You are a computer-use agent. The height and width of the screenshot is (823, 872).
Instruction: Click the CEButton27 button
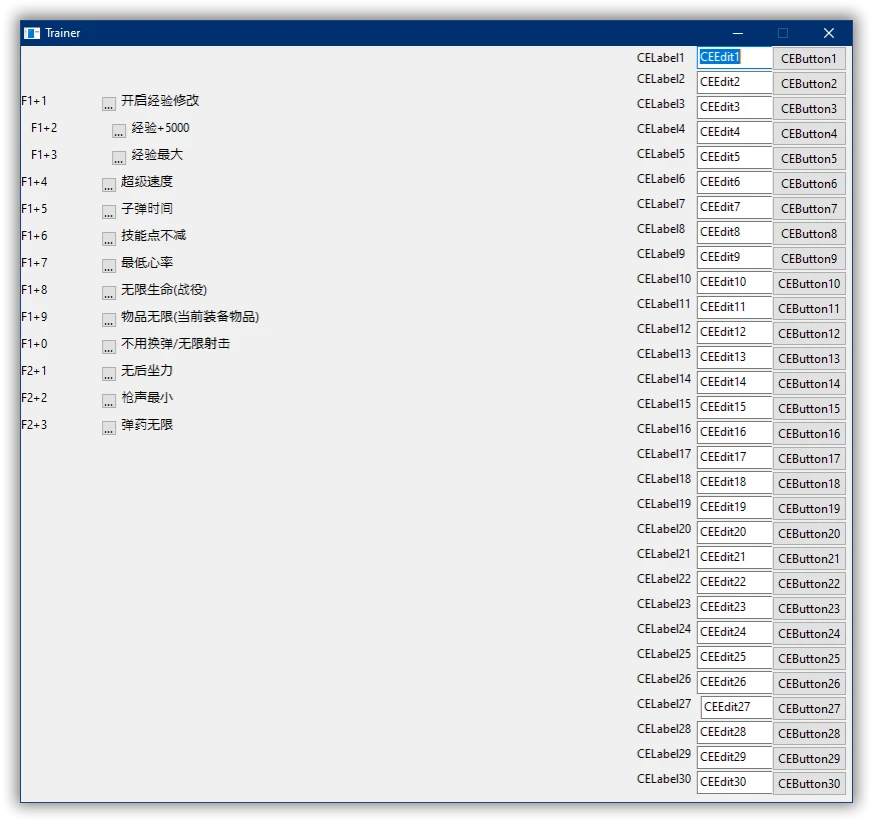[x=809, y=708]
